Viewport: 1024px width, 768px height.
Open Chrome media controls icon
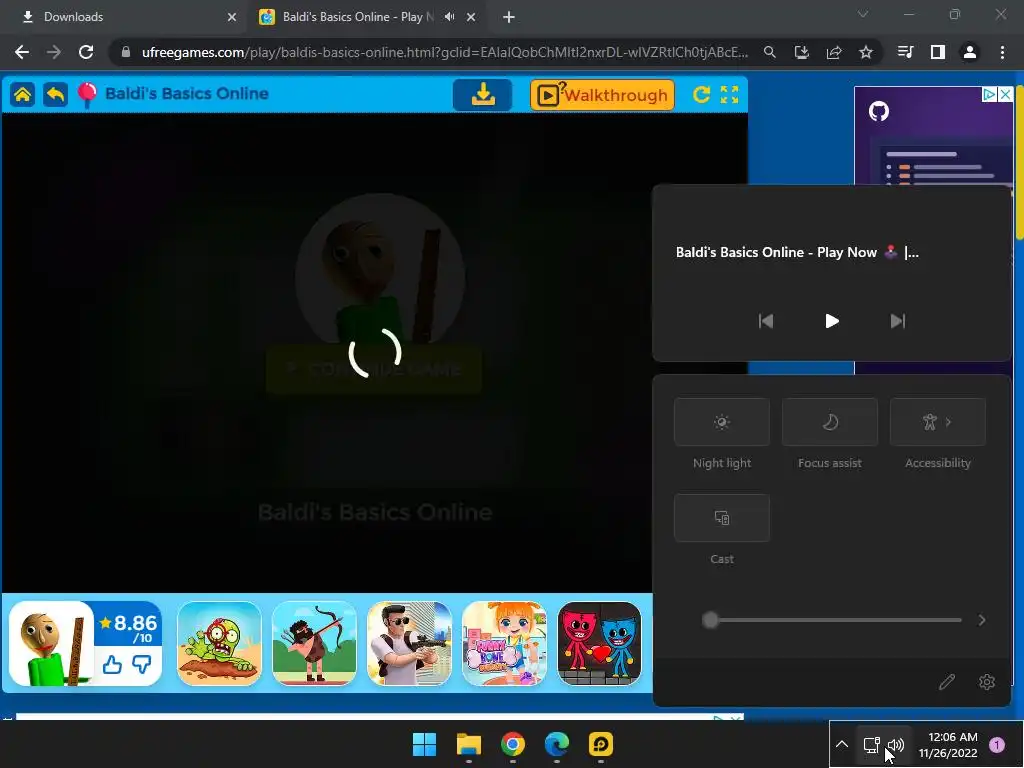click(905, 52)
